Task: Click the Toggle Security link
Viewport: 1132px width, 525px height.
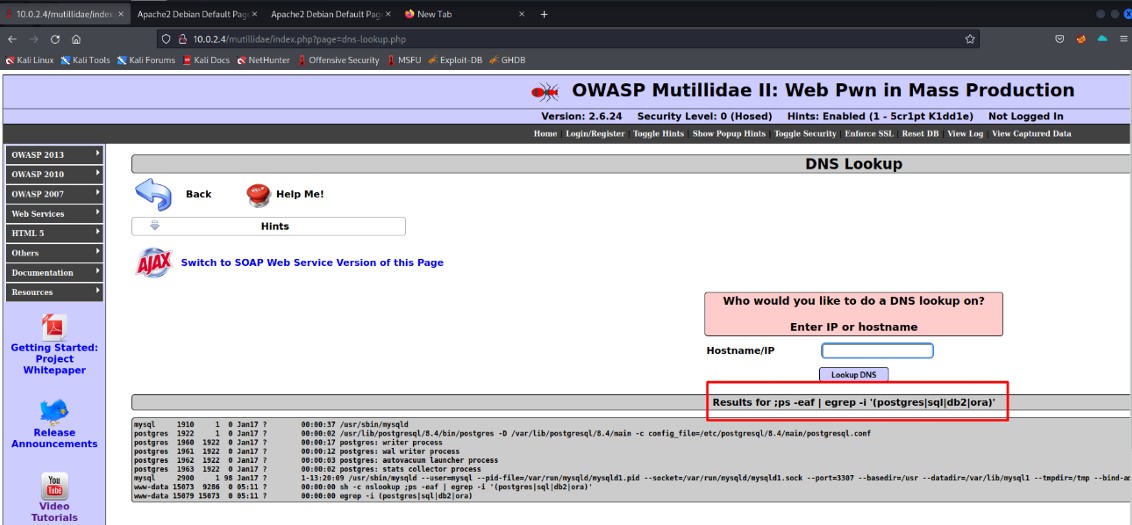Action: point(805,134)
